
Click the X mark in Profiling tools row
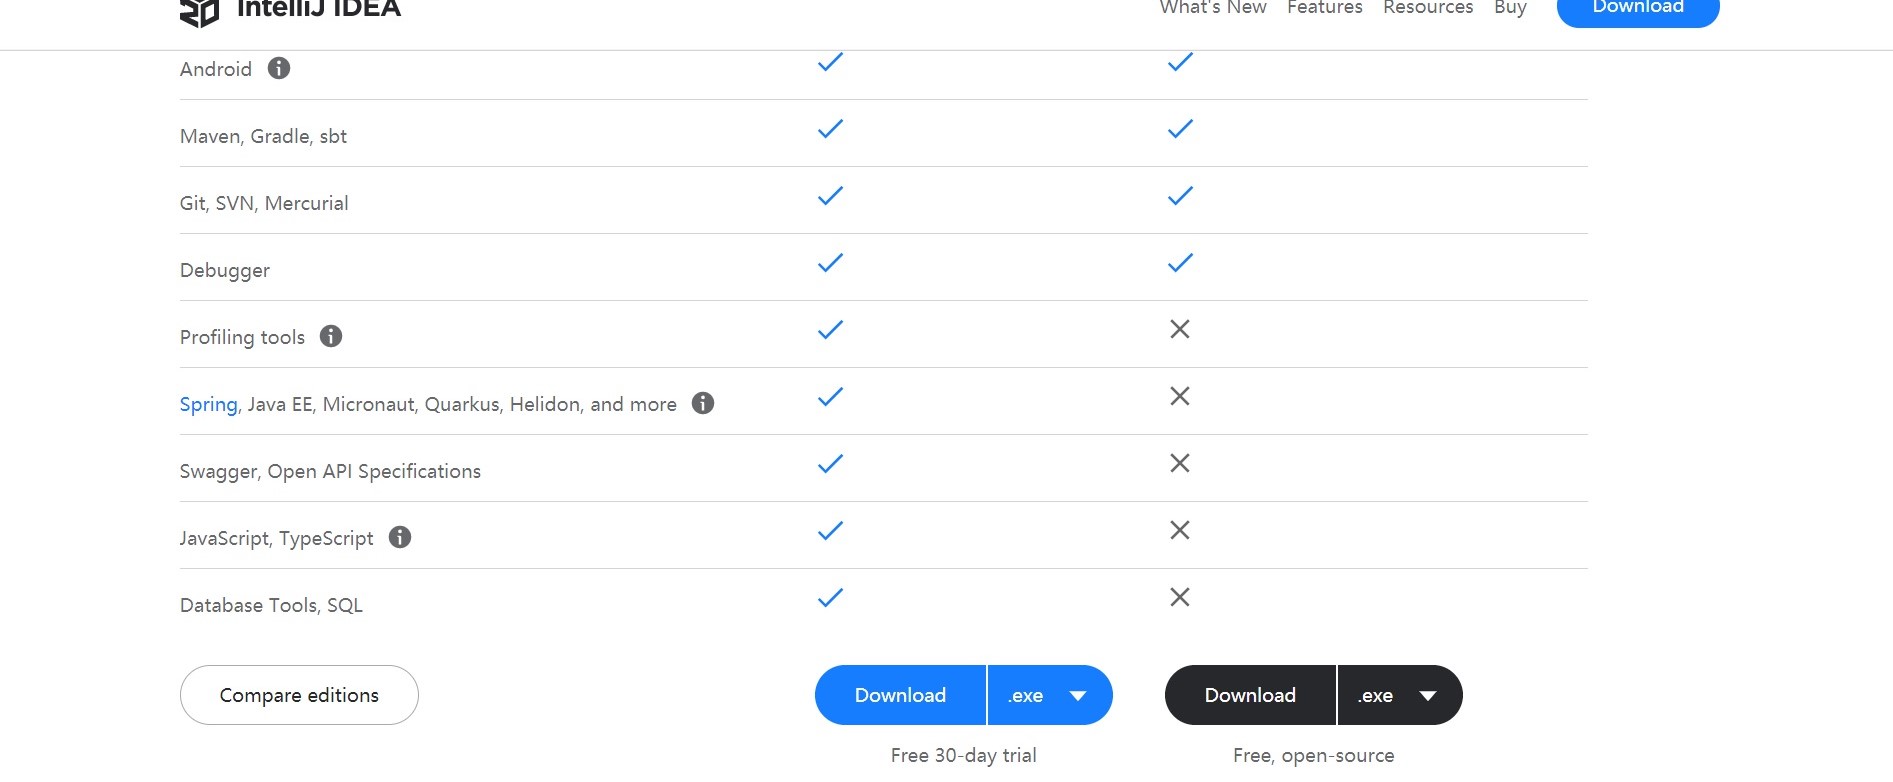click(1180, 329)
